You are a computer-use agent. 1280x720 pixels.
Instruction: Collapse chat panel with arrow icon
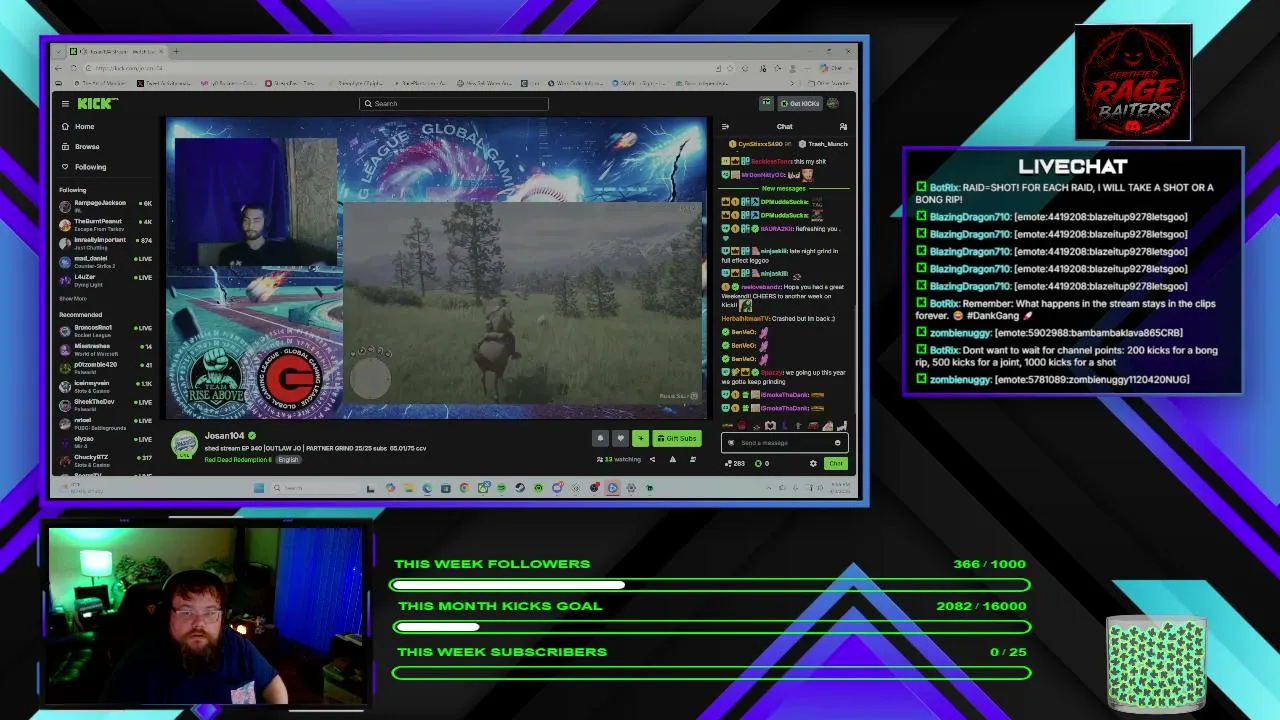pos(725,127)
